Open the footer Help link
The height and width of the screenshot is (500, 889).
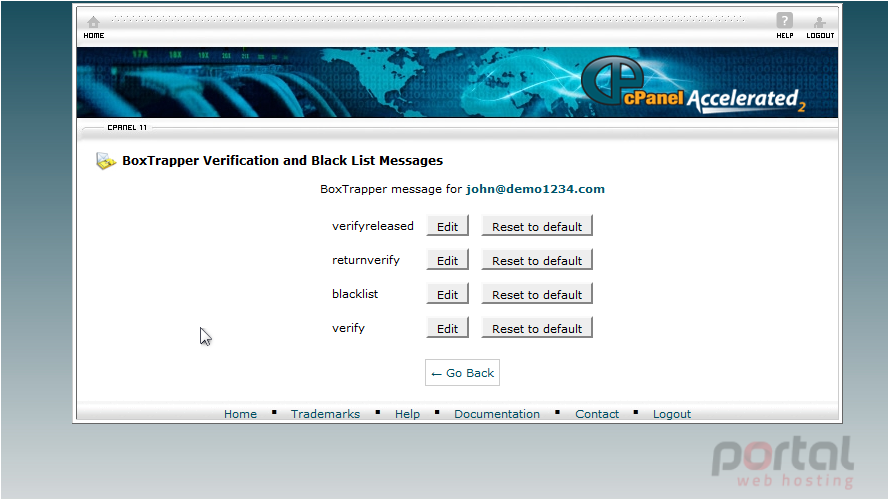click(x=407, y=414)
